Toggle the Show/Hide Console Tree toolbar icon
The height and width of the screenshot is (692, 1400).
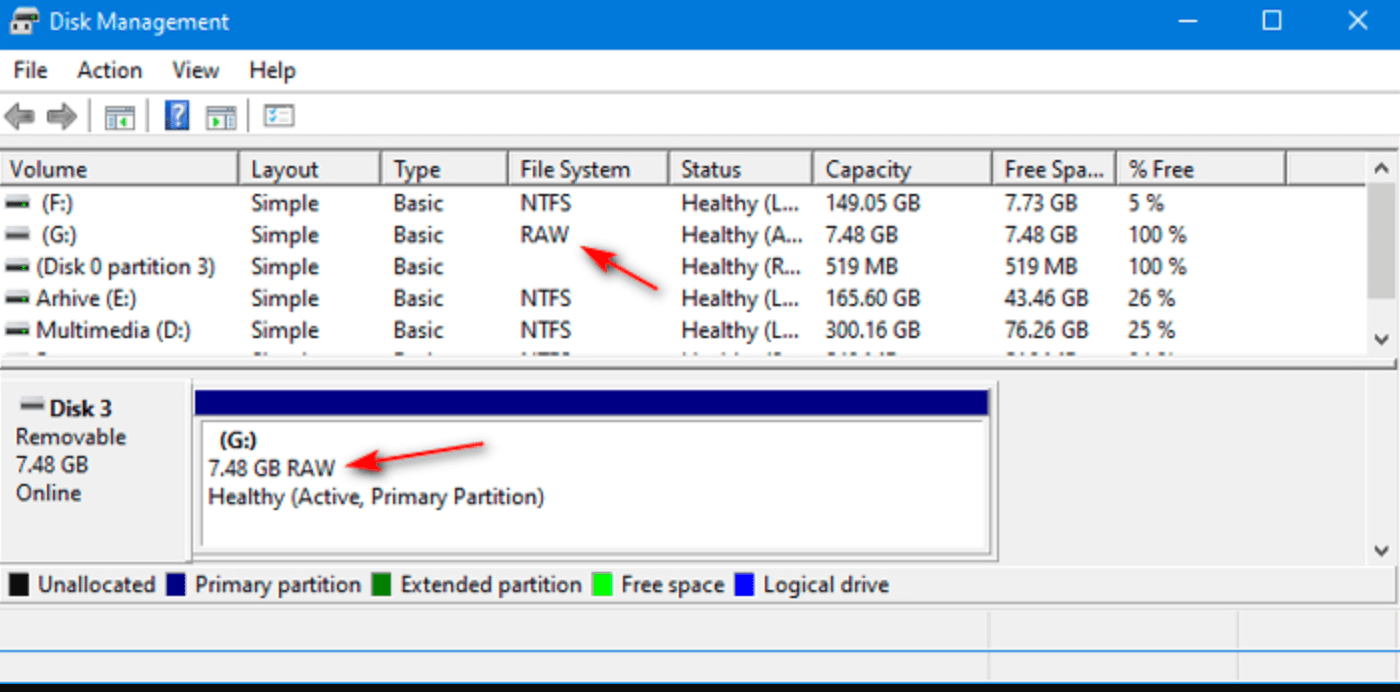[x=120, y=115]
